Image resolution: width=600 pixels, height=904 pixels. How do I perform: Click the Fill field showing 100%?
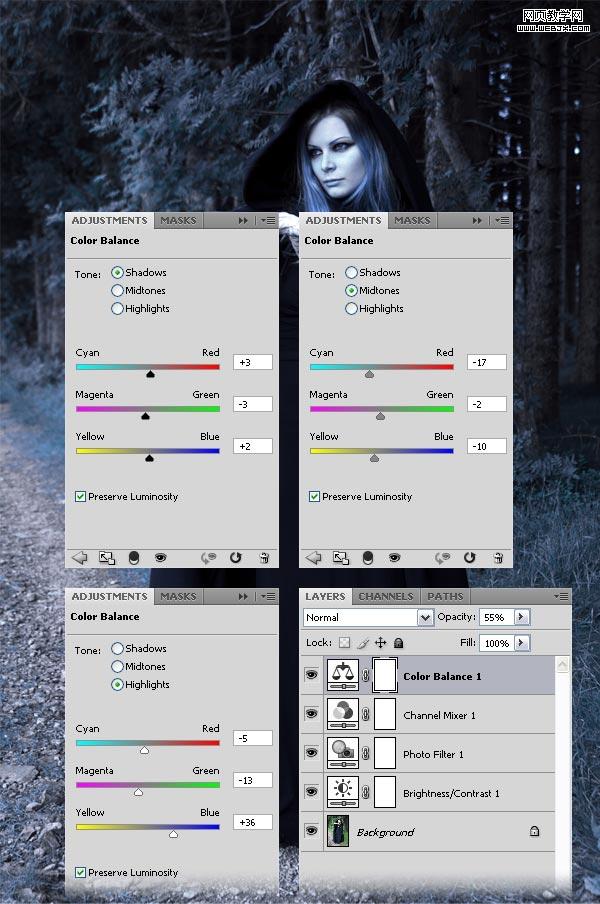pos(496,643)
